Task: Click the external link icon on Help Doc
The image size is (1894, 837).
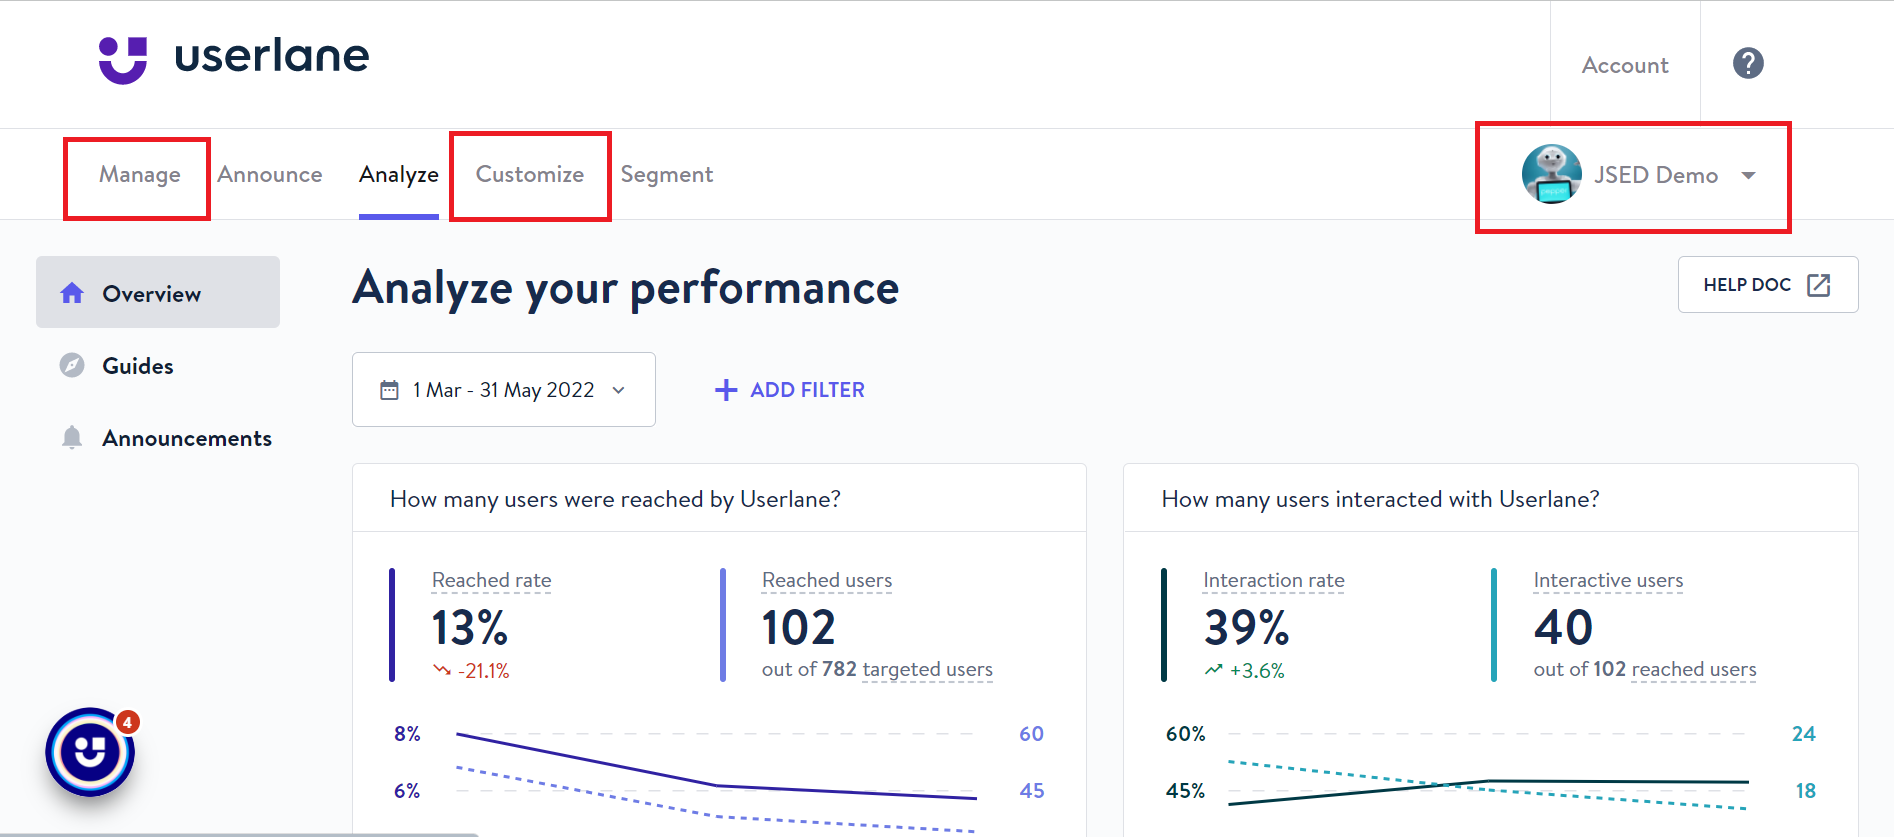Action: (1818, 285)
